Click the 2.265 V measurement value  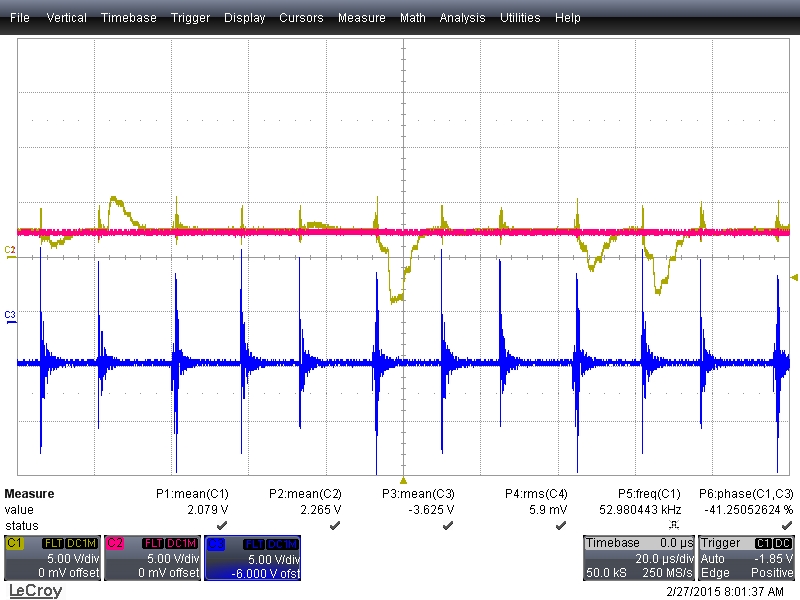pos(320,510)
